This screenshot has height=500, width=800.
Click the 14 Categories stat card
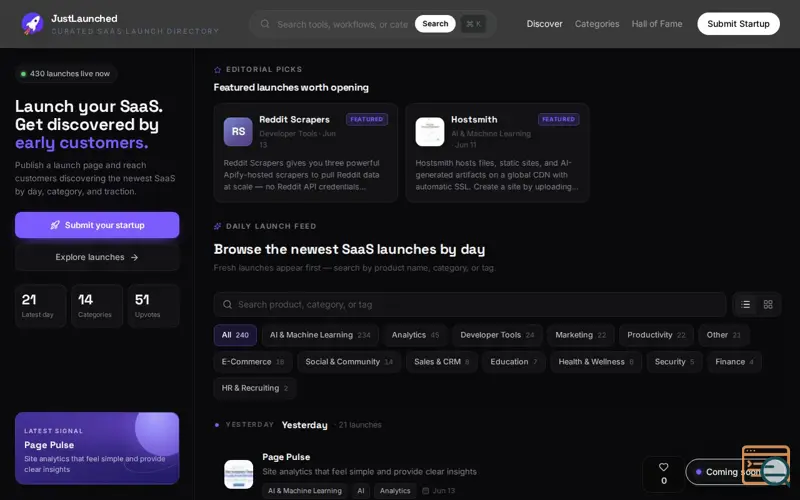[x=97, y=306]
